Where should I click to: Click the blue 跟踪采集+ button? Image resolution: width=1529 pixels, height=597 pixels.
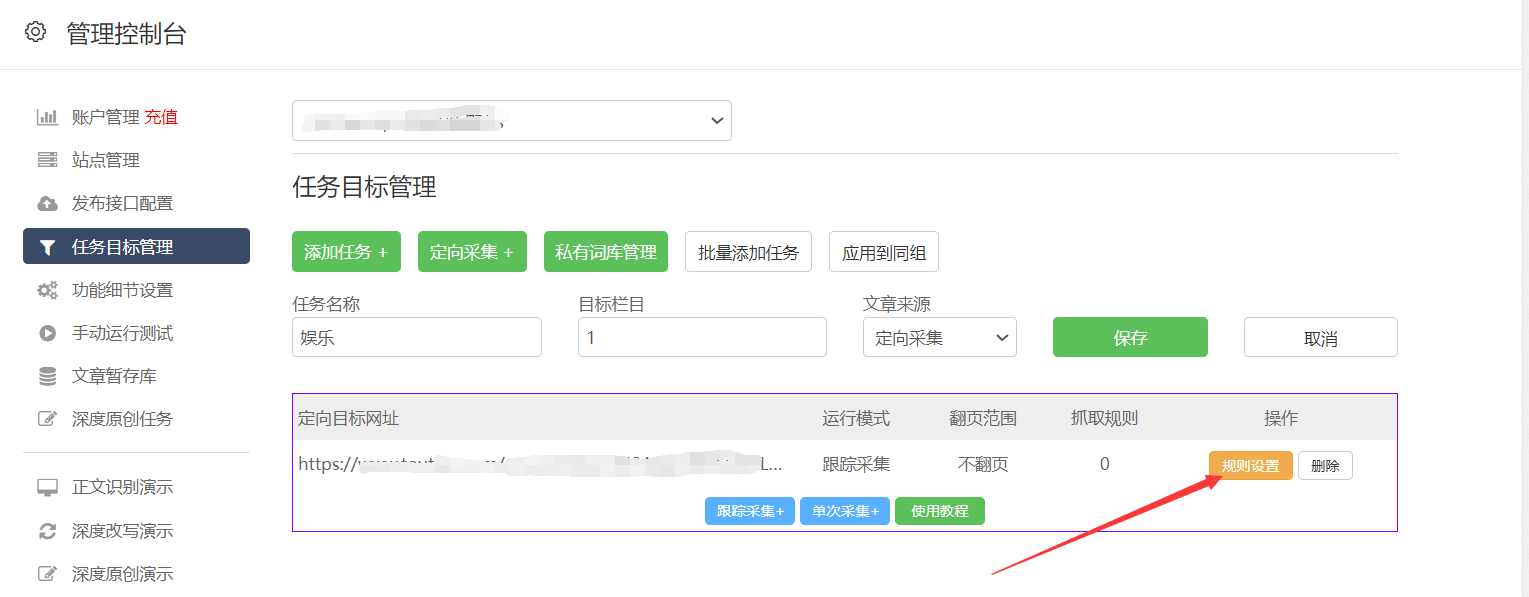coord(750,511)
